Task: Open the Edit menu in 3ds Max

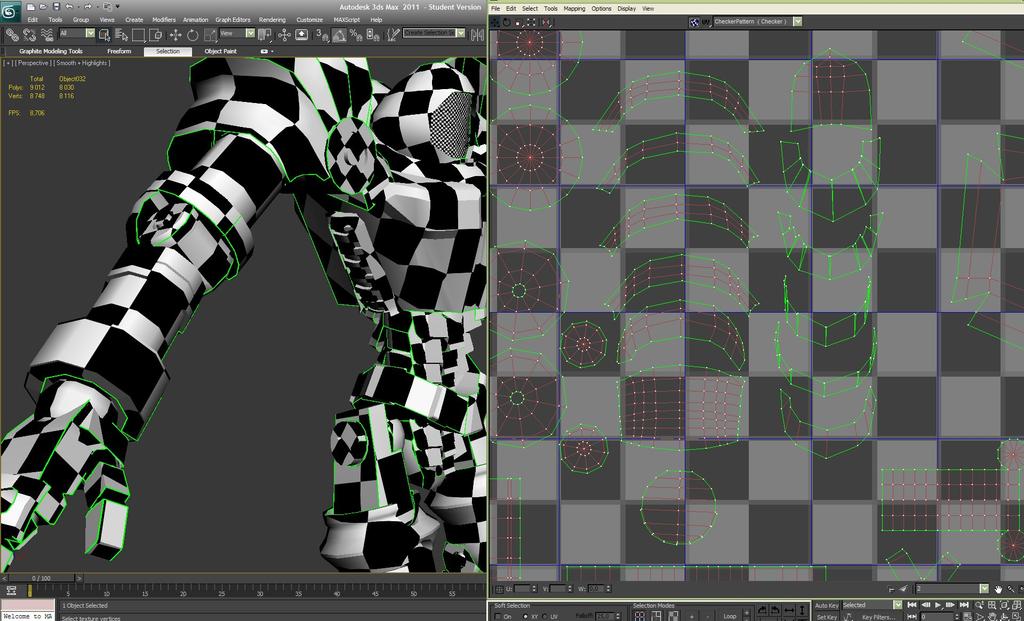Action: pyautogui.click(x=33, y=20)
